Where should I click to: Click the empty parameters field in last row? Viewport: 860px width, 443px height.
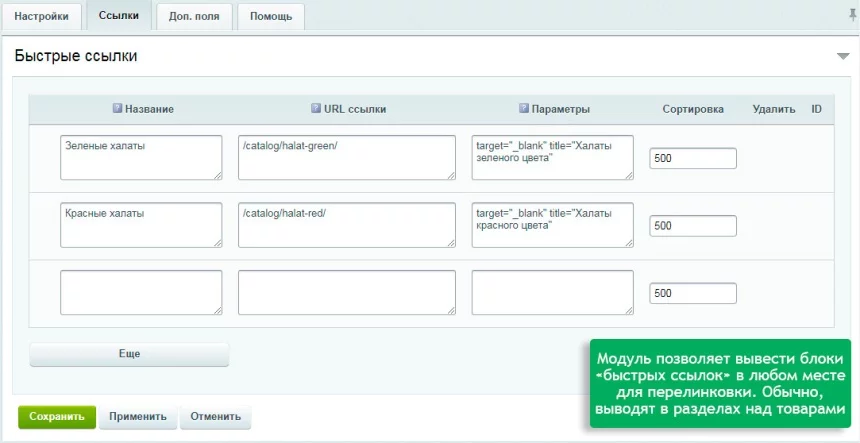tap(552, 292)
